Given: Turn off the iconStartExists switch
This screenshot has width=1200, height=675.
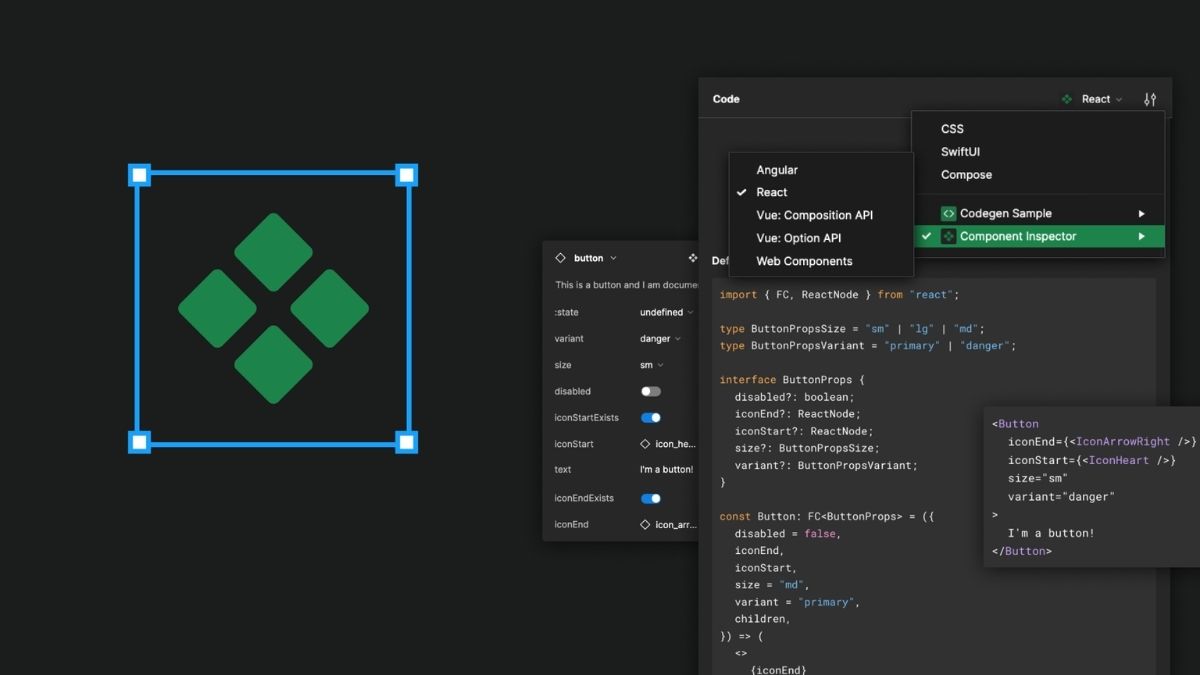Looking at the screenshot, I should click(651, 418).
